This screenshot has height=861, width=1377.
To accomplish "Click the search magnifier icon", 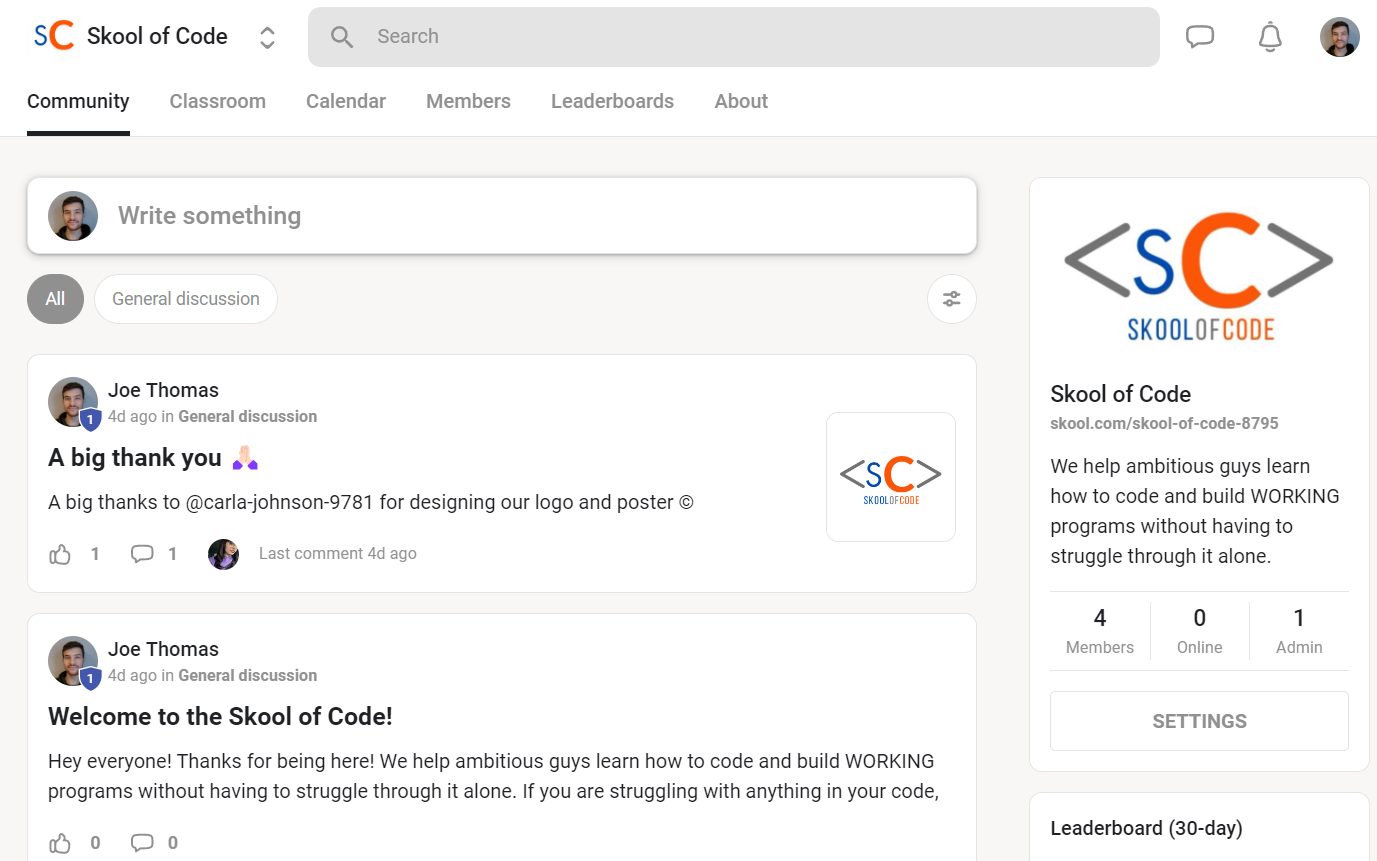I will point(342,37).
